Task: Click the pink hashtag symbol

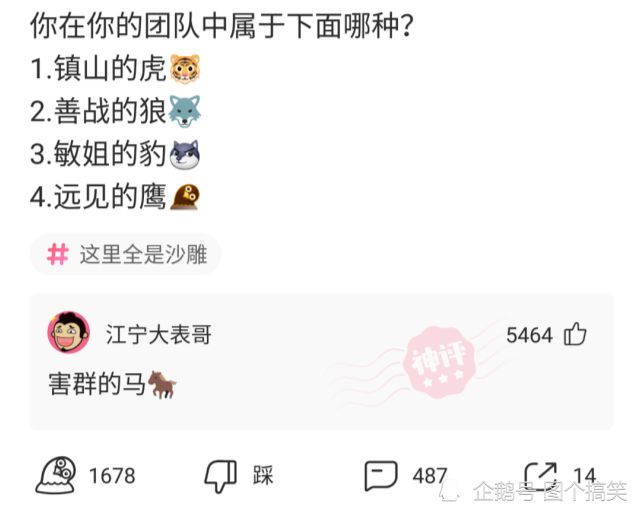Action: coord(58,254)
